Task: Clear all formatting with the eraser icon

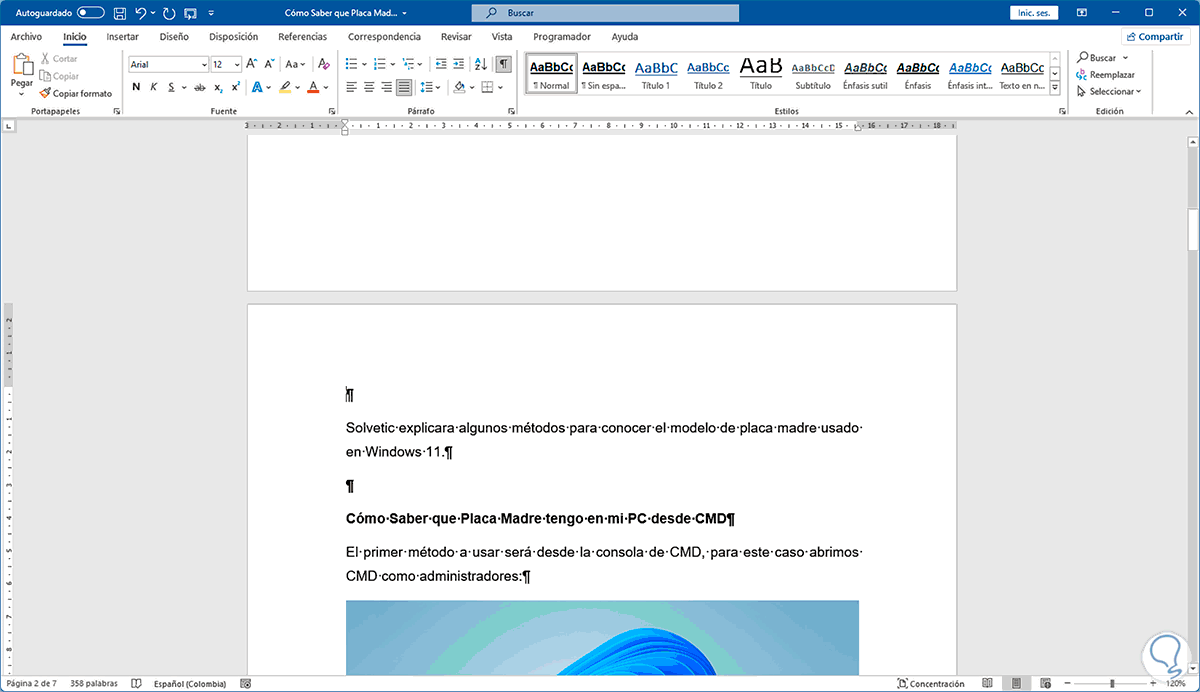Action: coord(324,64)
